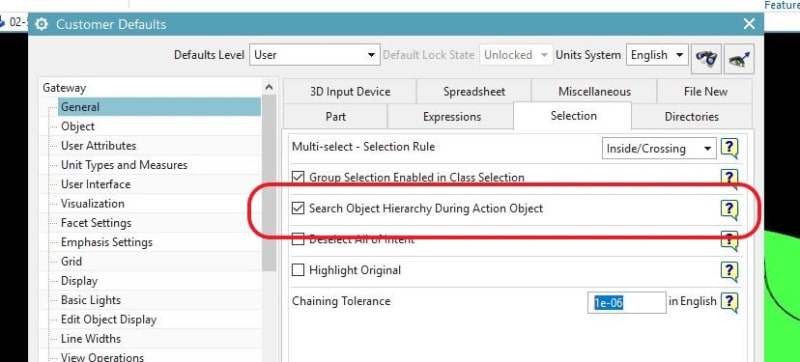Open the Defaults Level dropdown
Screen dimensions: 800x362
314,55
